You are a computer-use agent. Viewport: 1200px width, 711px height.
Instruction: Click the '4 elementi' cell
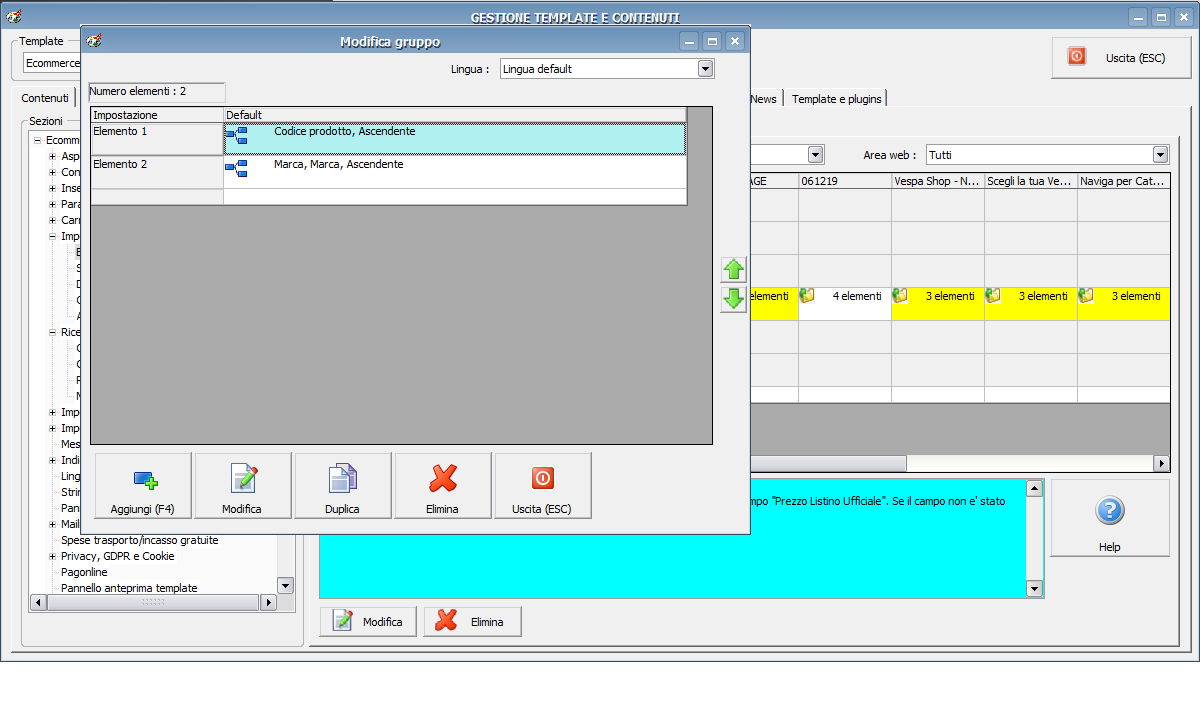pyautogui.click(x=844, y=304)
